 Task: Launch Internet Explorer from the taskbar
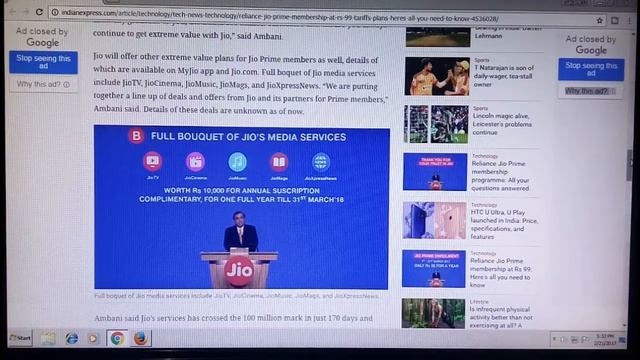(71, 338)
